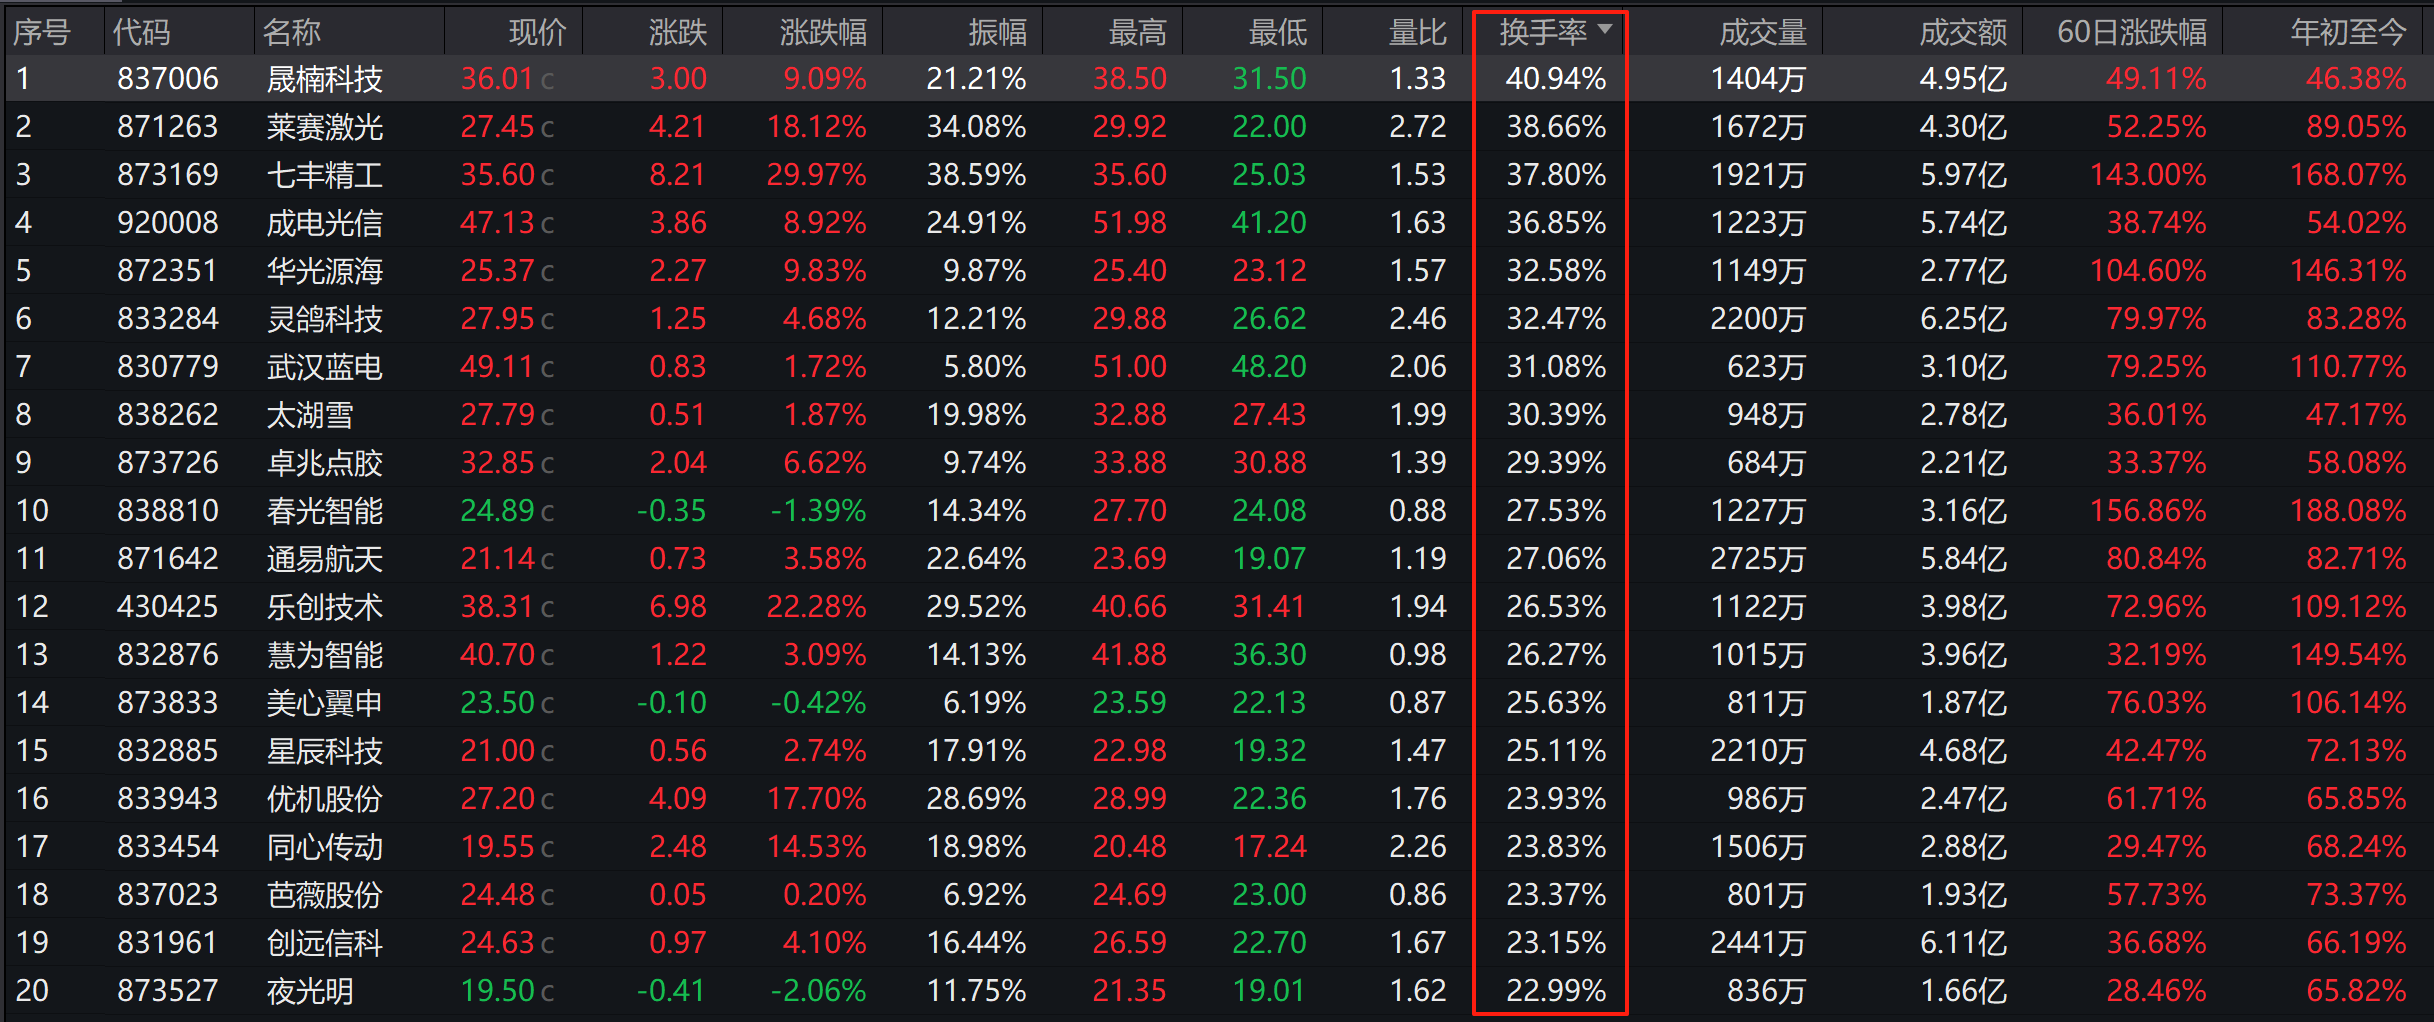The width and height of the screenshot is (2434, 1022).
Task: Sort by the 最低 column header
Action: [x=1278, y=32]
